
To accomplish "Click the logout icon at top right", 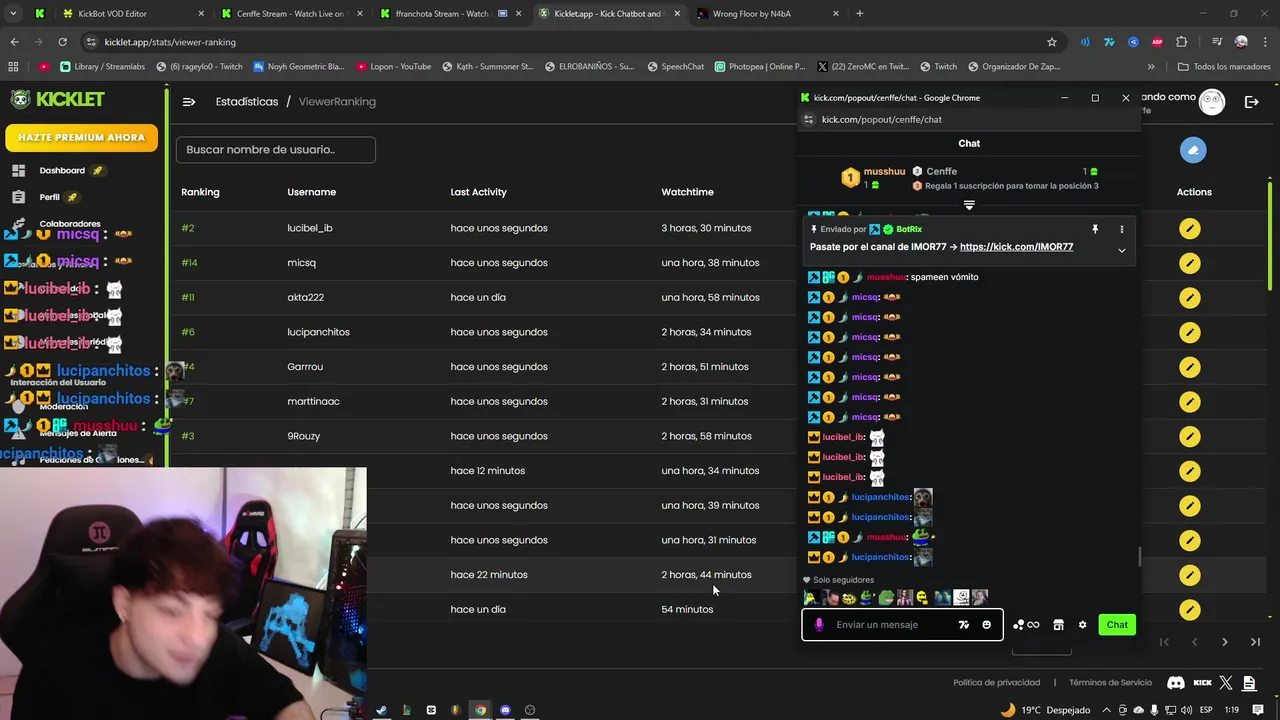I will [1251, 101].
